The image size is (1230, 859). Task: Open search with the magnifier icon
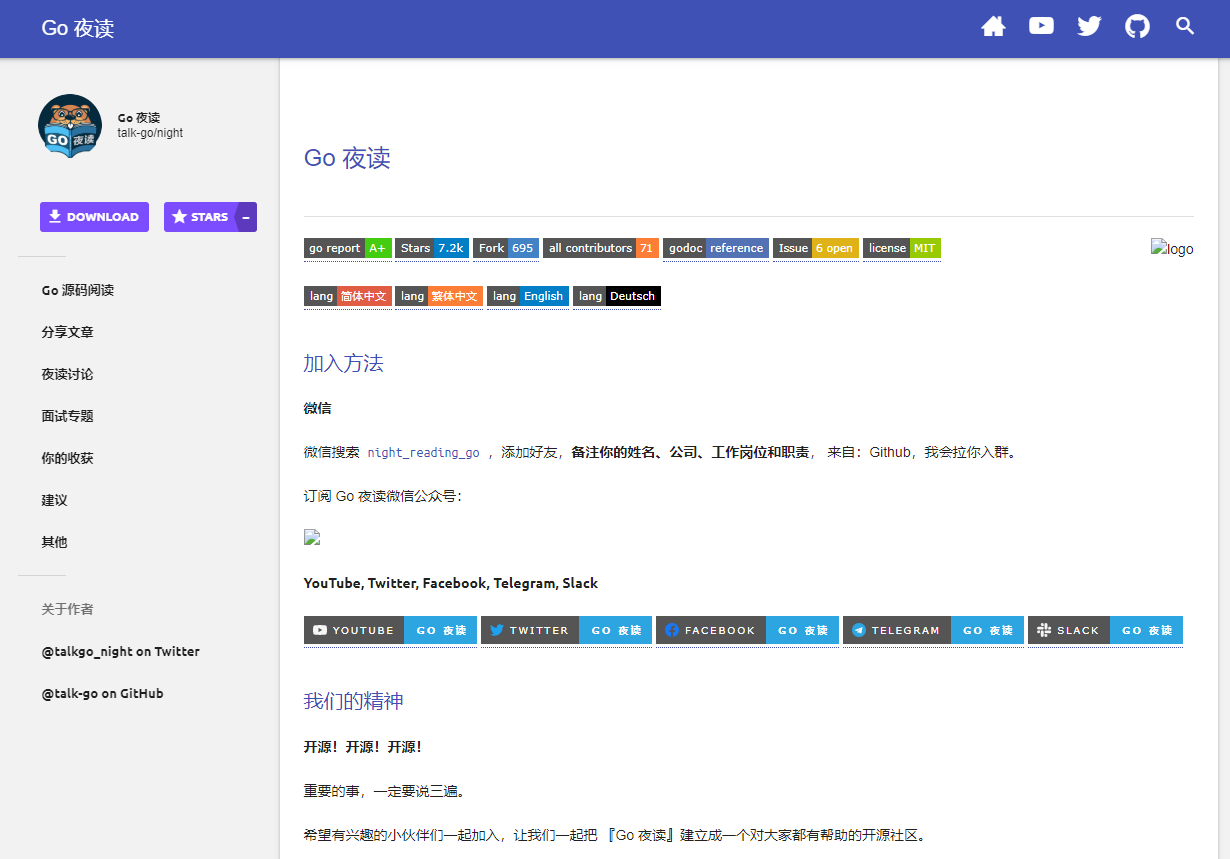pos(1185,26)
